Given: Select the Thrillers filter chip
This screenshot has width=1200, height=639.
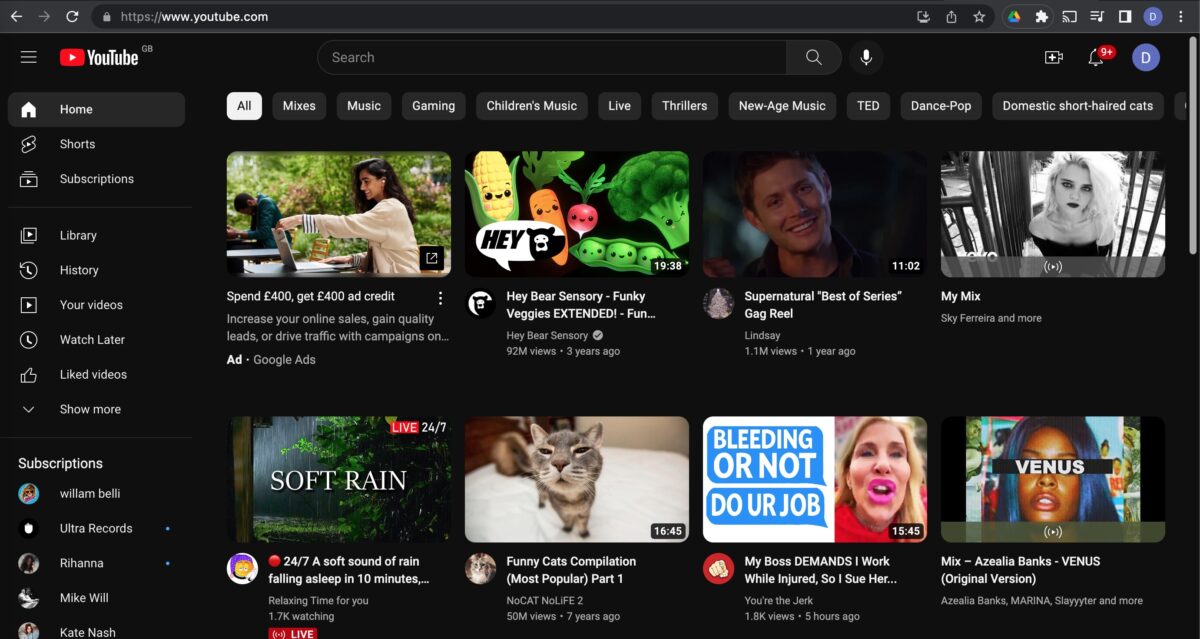Looking at the screenshot, I should [x=685, y=106].
